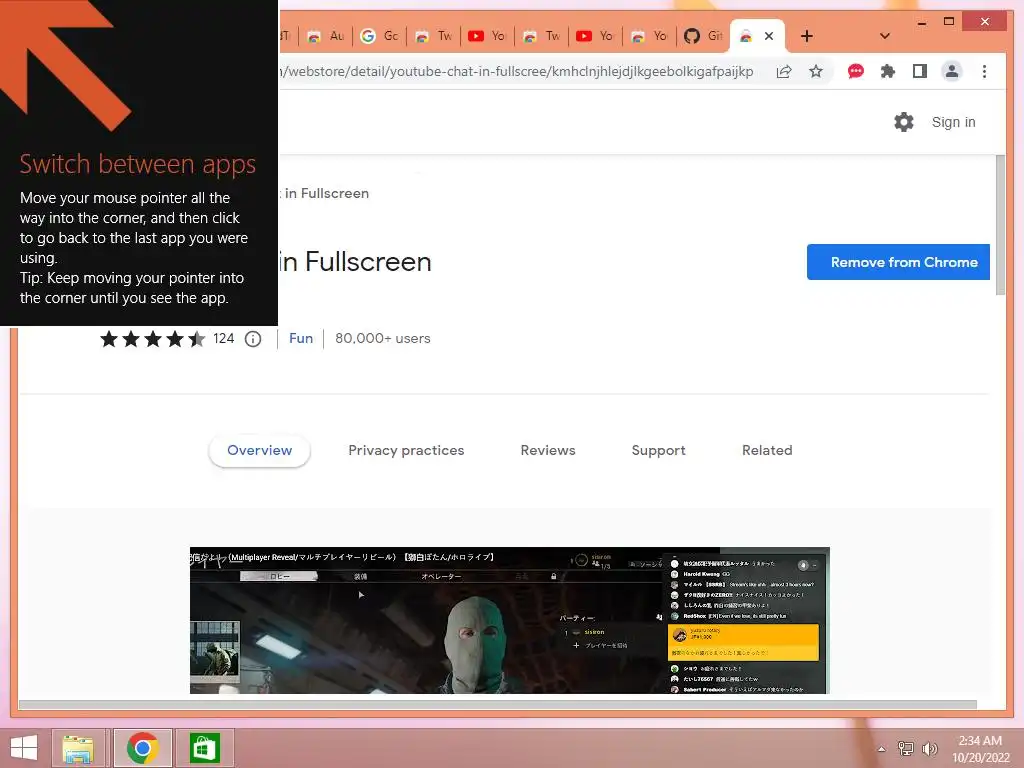The width and height of the screenshot is (1024, 768).
Task: Open the Windows Start button
Action: point(24,748)
